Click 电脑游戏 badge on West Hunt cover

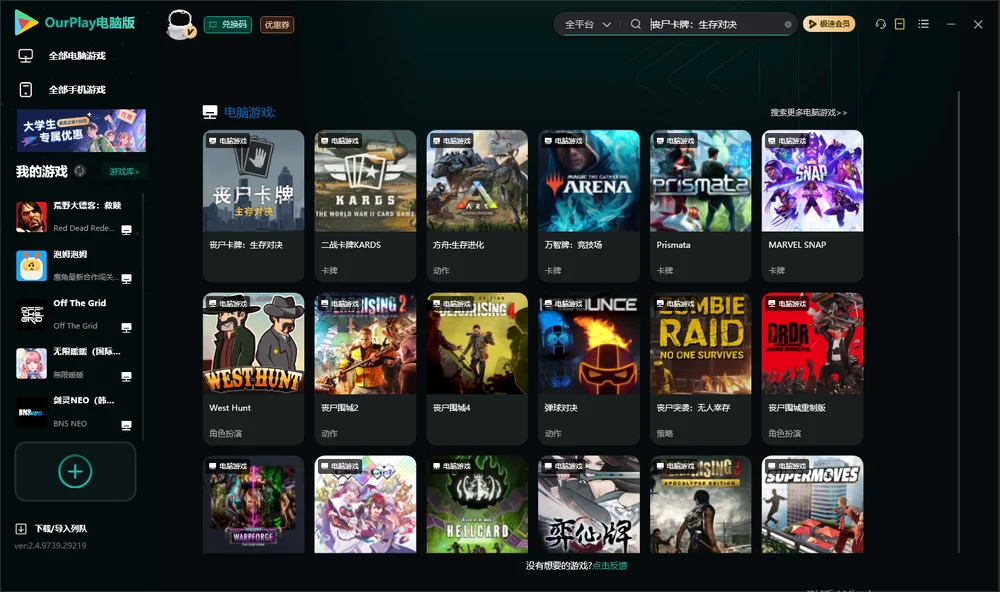227,304
